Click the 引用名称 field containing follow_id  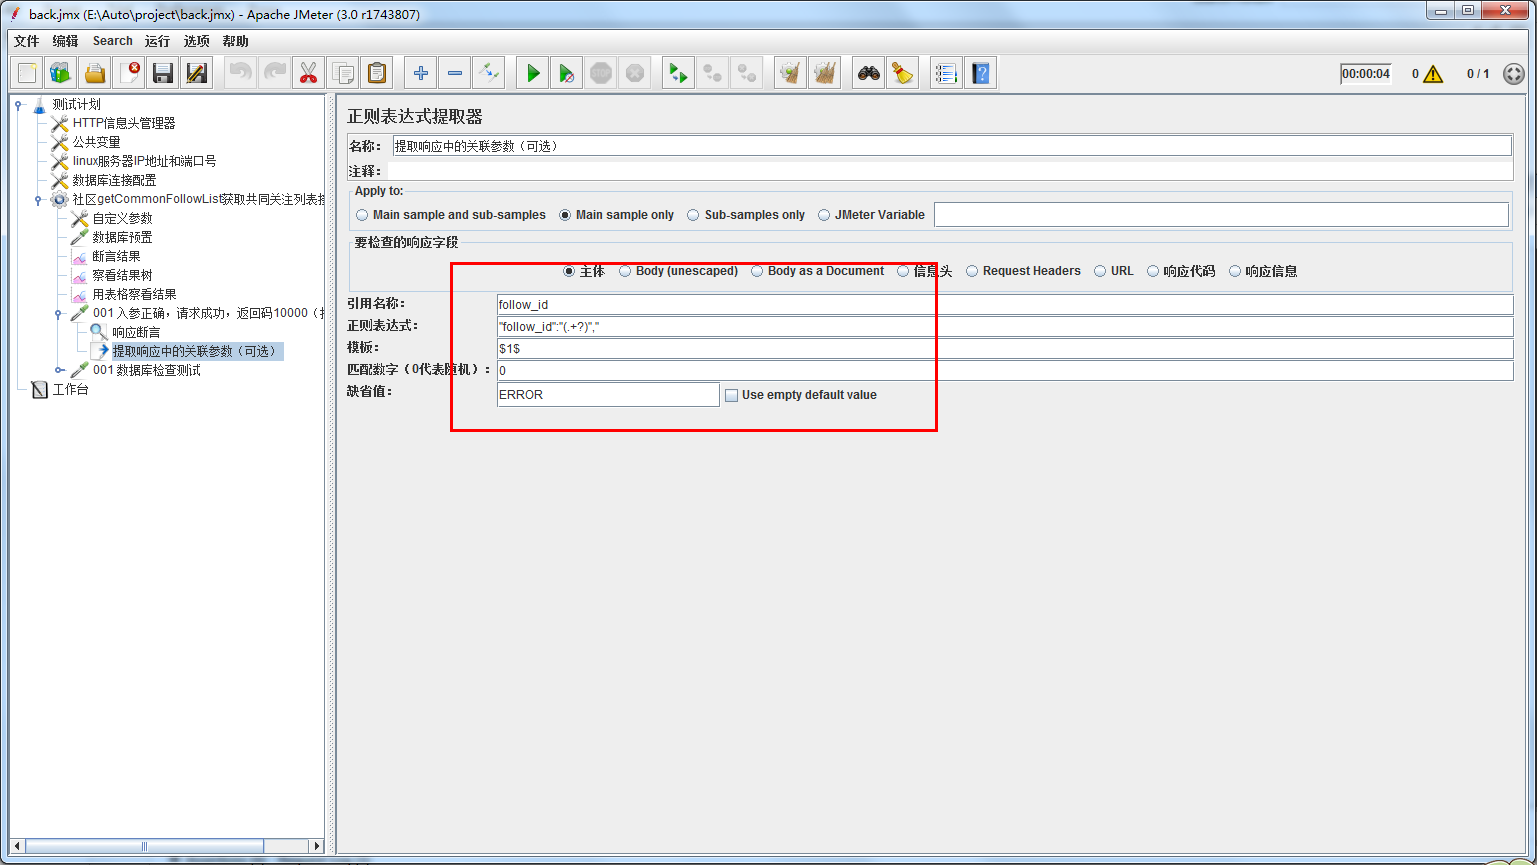[1005, 305]
